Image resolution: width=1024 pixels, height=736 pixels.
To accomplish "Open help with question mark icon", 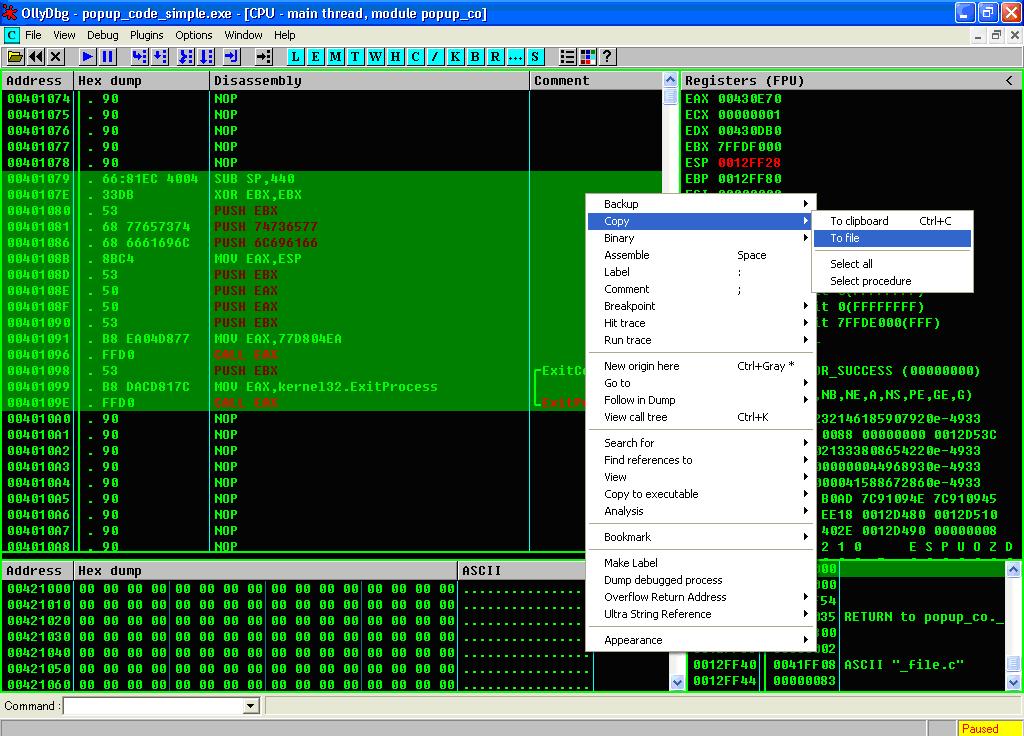I will (607, 57).
